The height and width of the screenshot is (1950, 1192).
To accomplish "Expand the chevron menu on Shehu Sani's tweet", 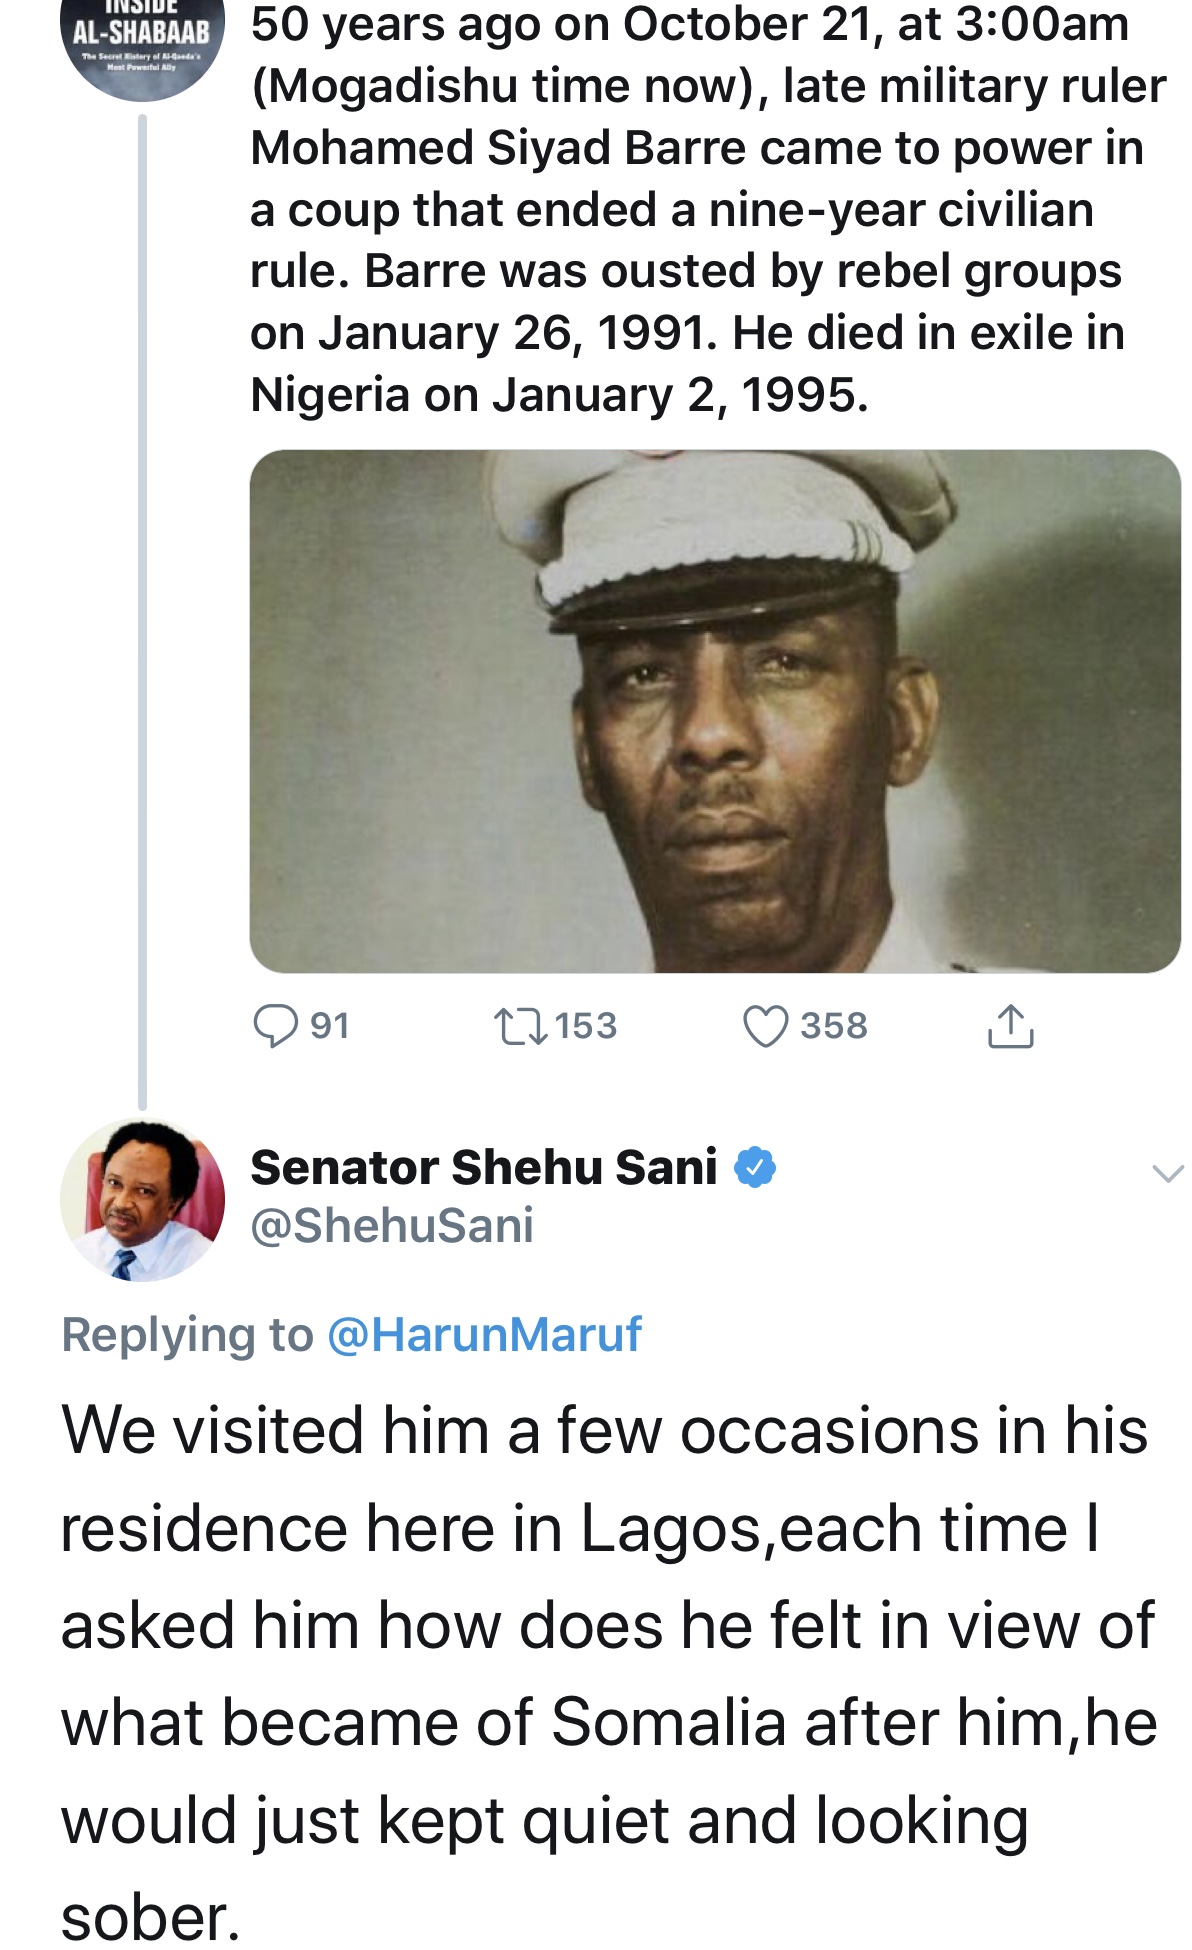I will 1167,1173.
